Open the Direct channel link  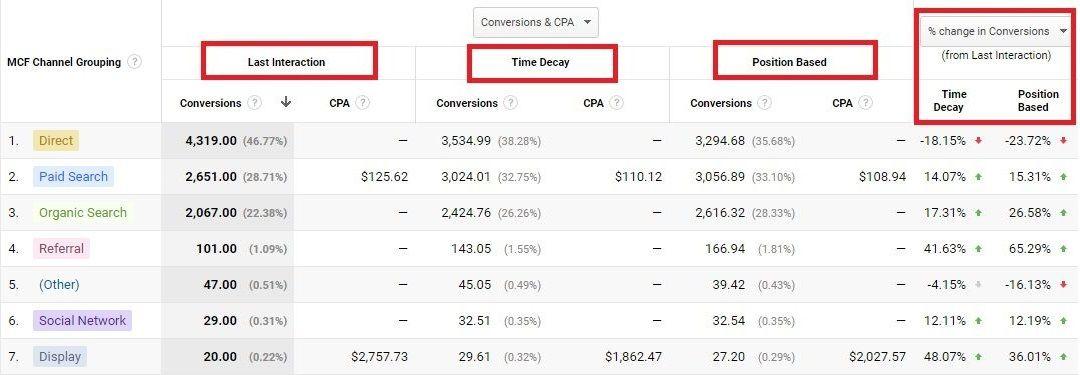56,141
